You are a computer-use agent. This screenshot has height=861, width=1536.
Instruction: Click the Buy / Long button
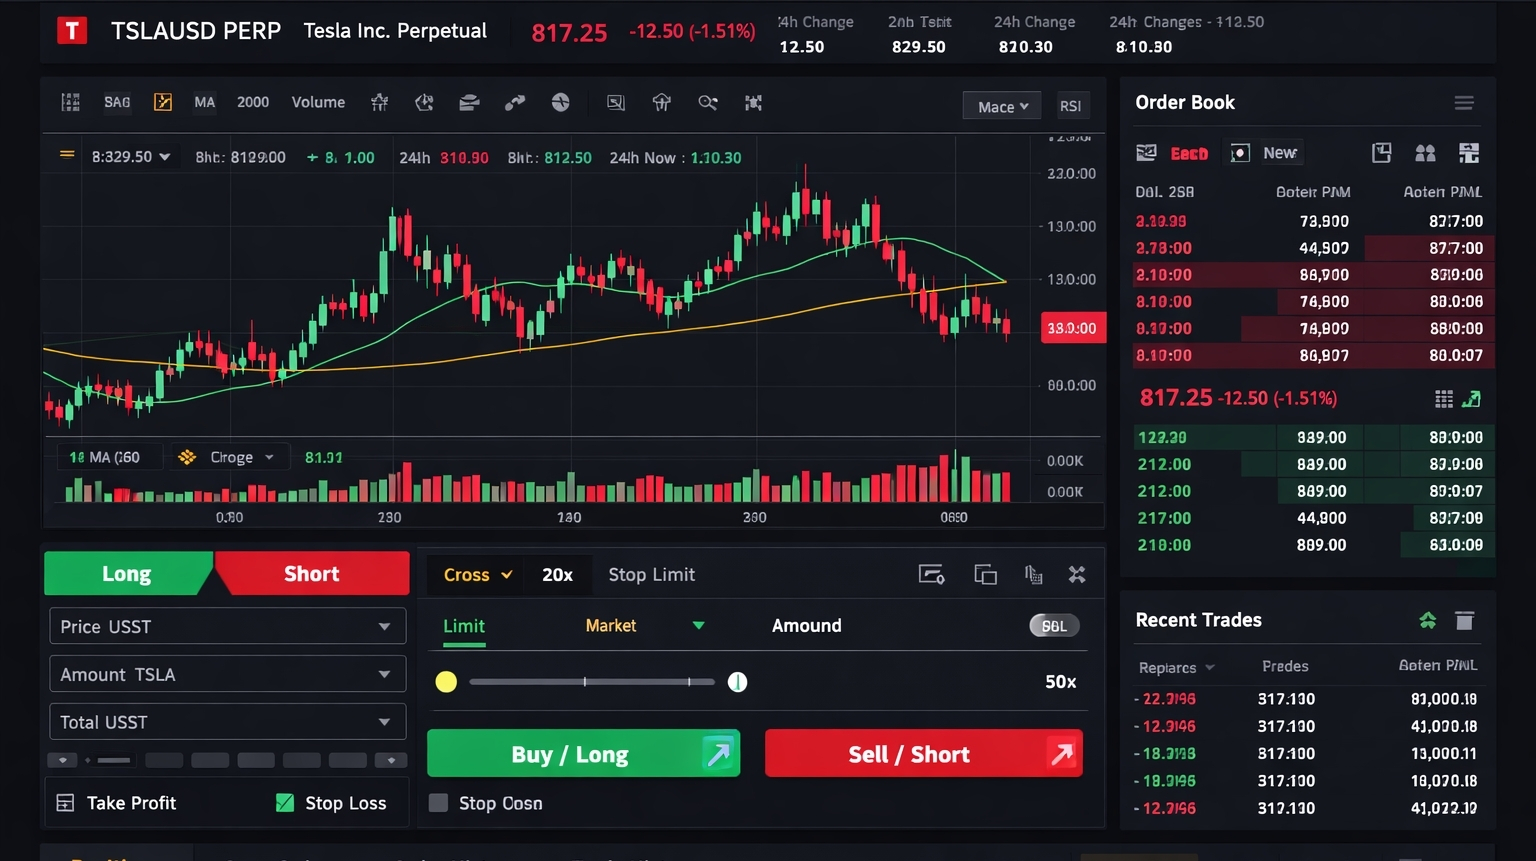[x=583, y=754]
